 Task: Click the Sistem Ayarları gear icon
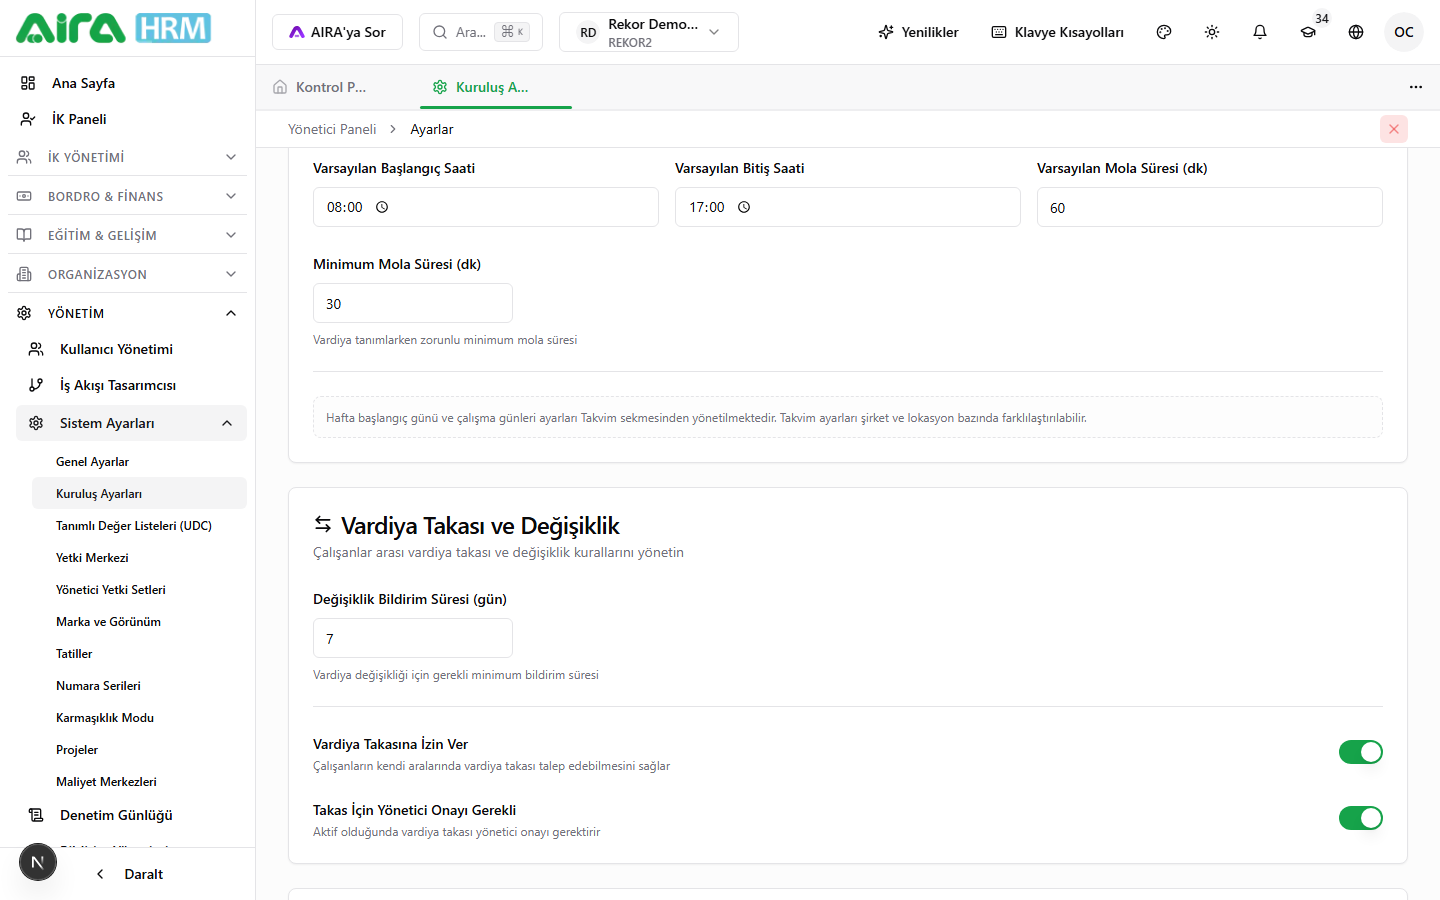click(36, 423)
